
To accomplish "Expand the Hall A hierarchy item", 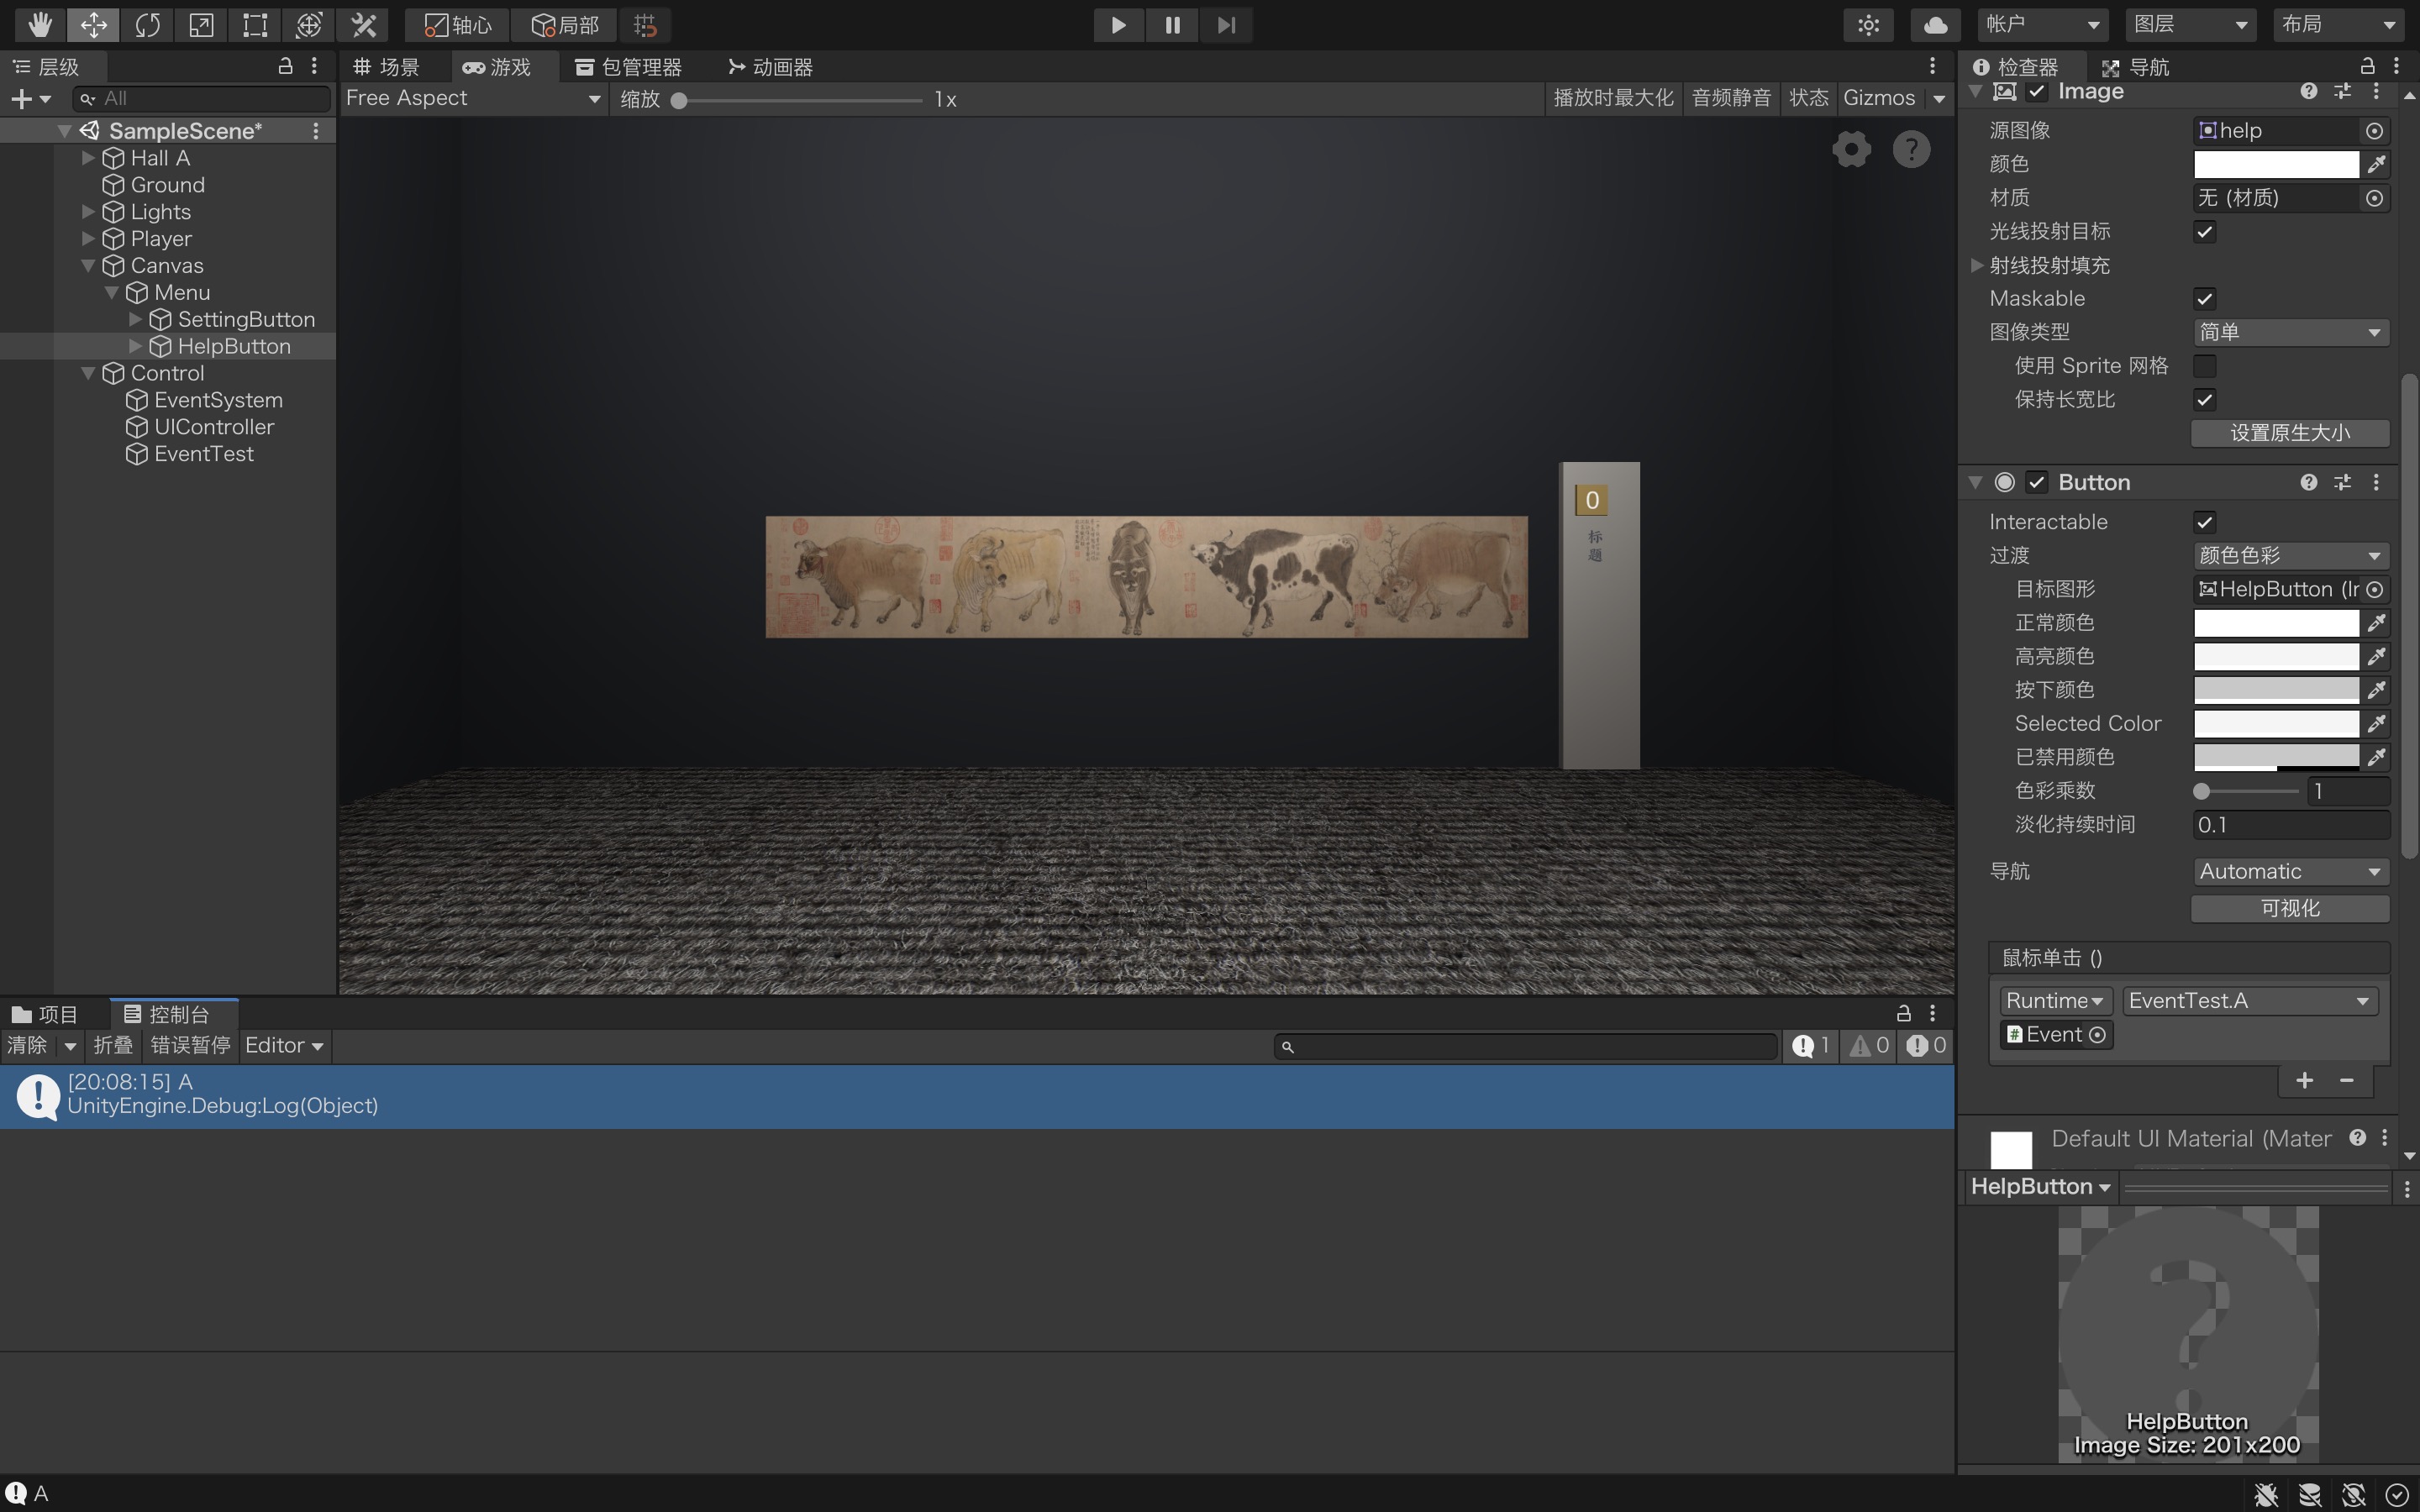I will coord(88,158).
